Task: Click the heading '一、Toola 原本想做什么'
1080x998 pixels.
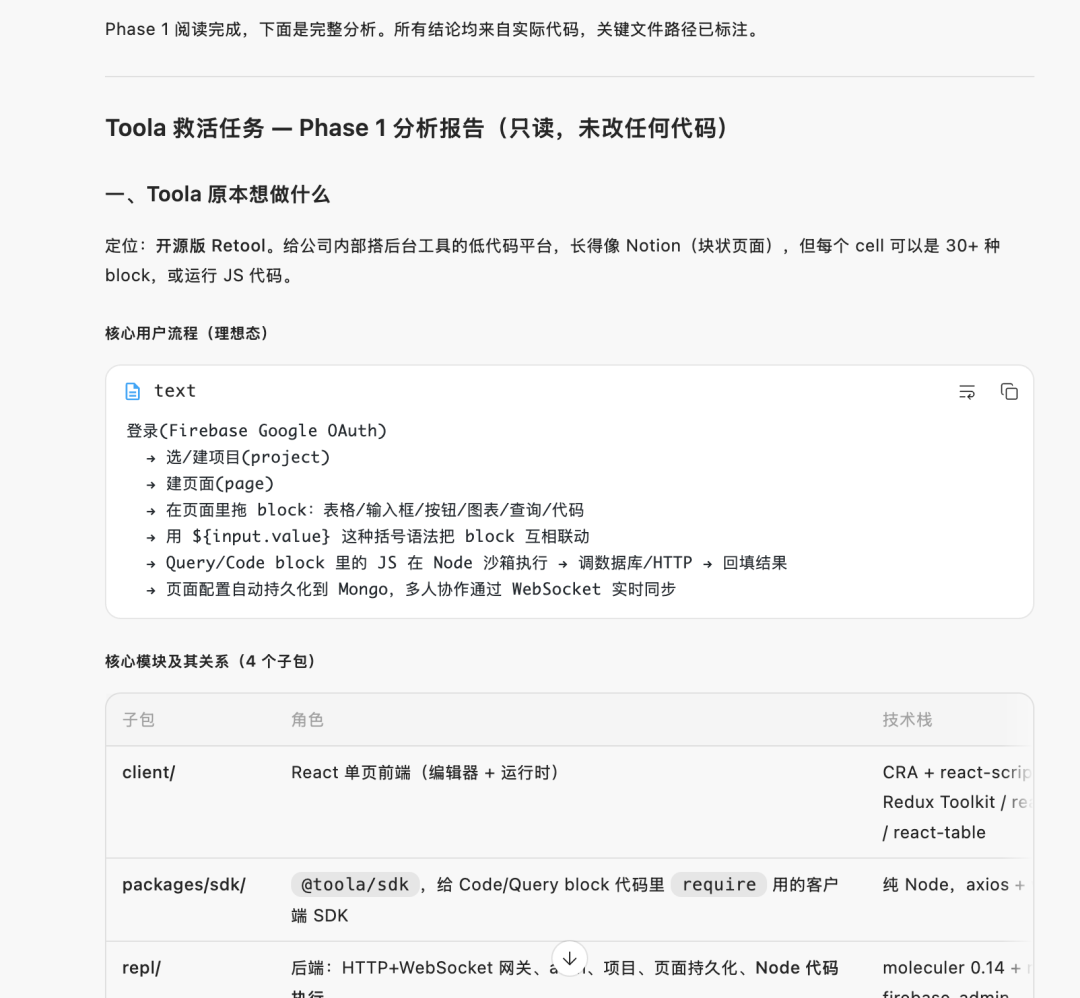Action: [217, 194]
